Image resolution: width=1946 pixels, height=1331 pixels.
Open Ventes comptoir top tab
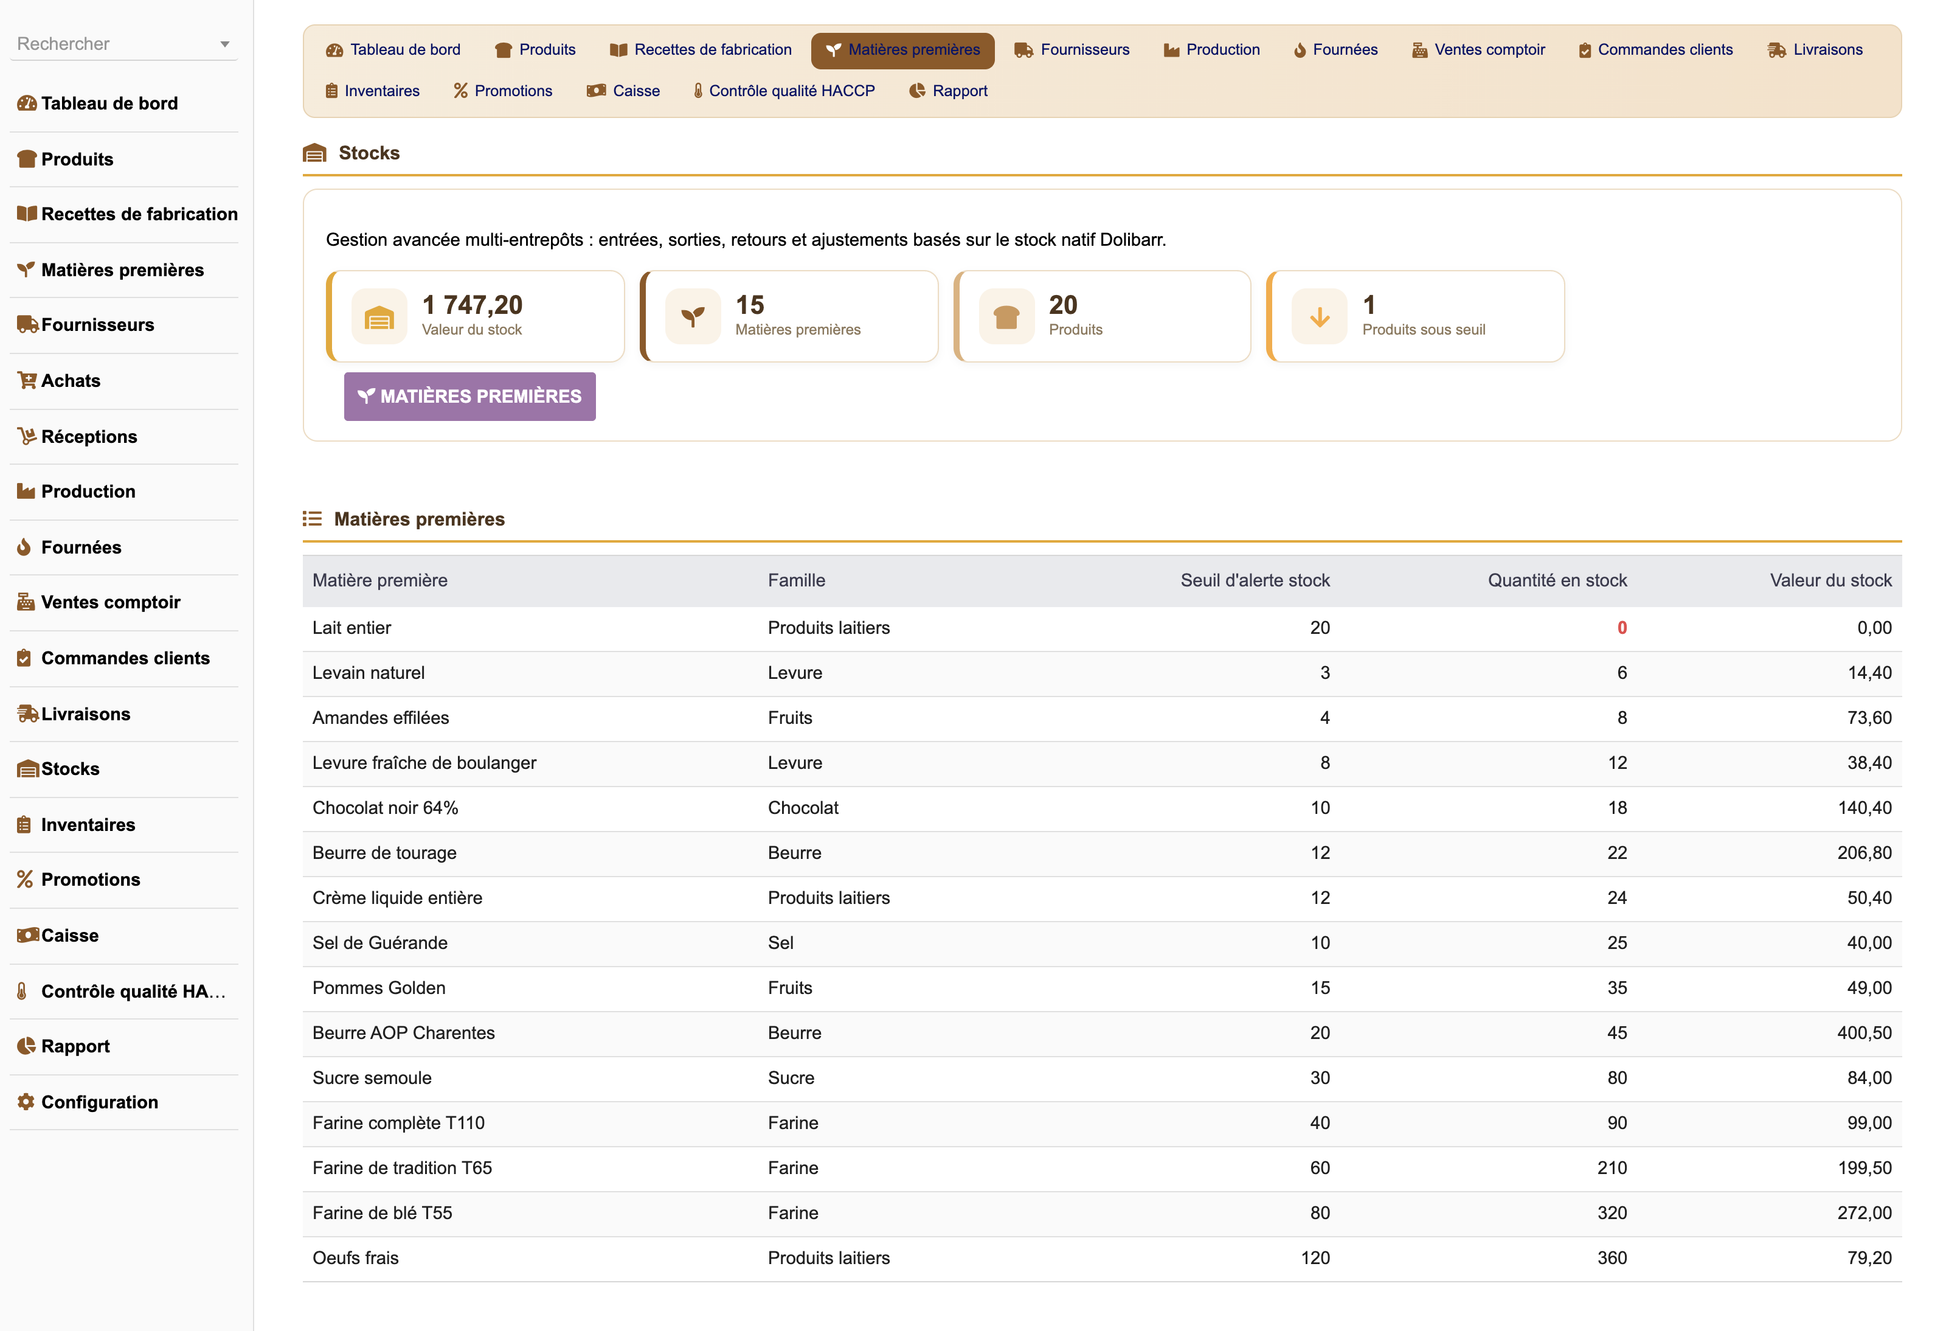tap(1479, 50)
